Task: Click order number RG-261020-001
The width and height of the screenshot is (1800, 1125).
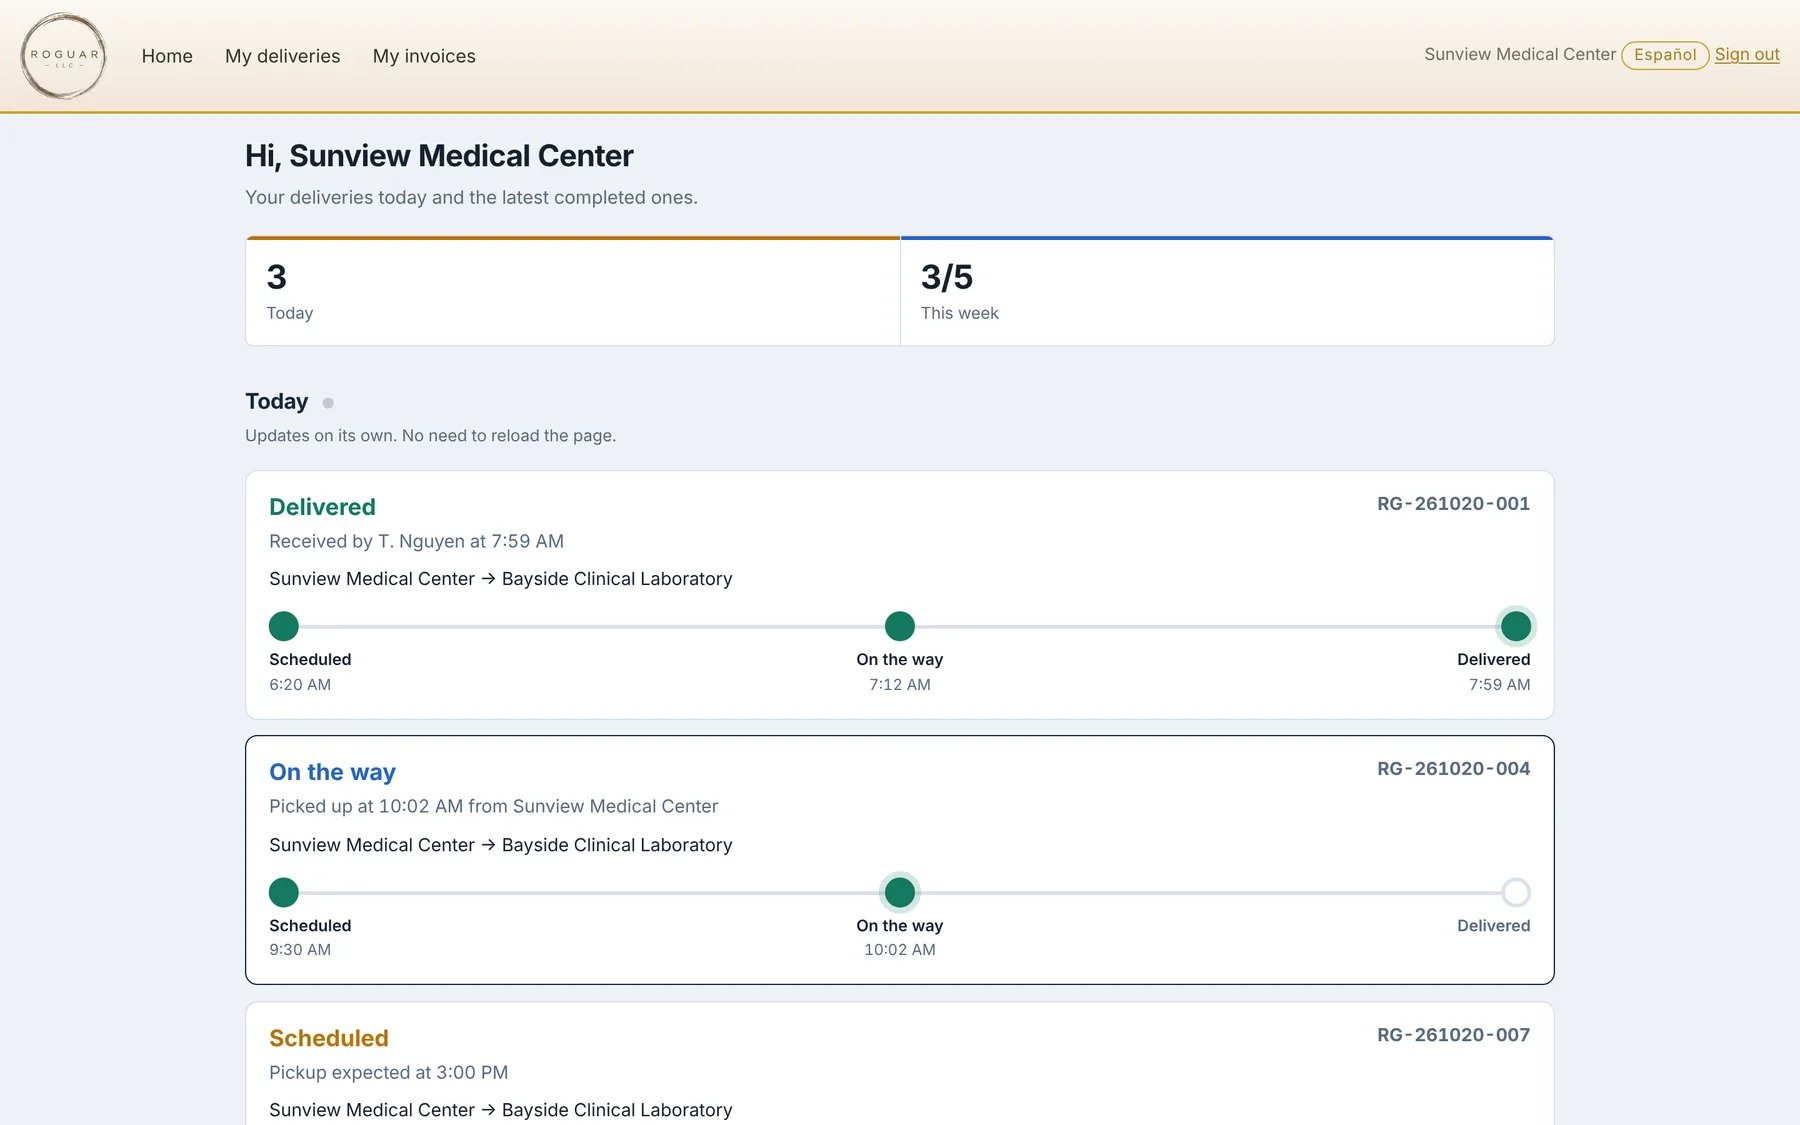Action: (1453, 504)
